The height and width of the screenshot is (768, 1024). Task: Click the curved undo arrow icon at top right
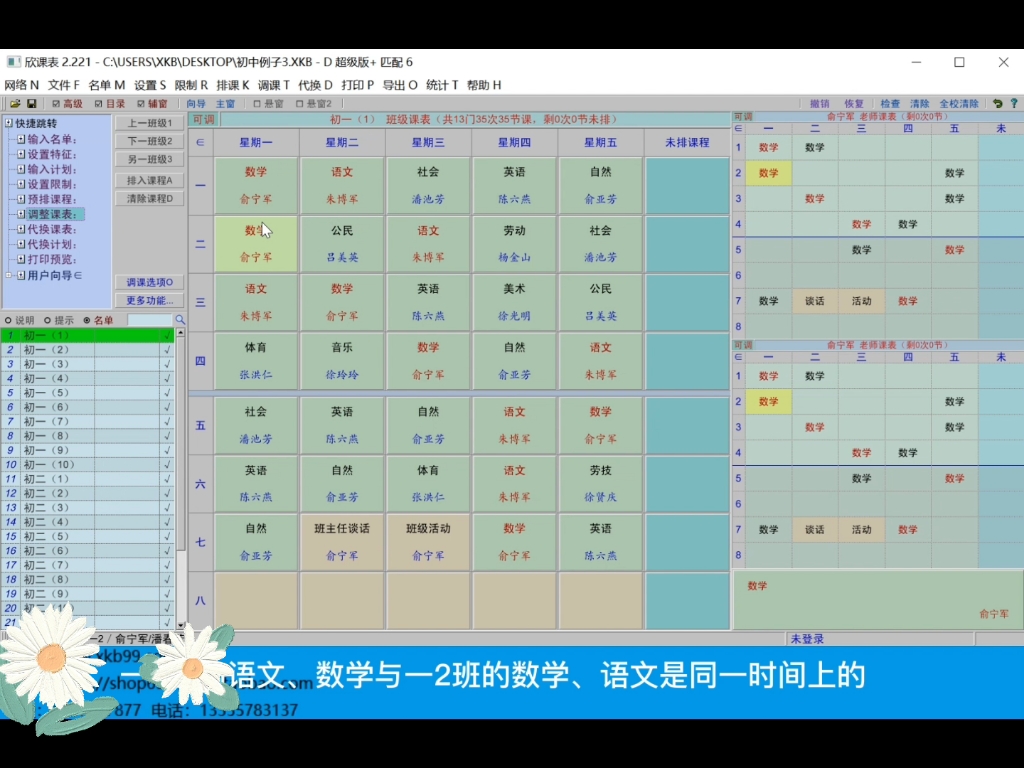(997, 103)
